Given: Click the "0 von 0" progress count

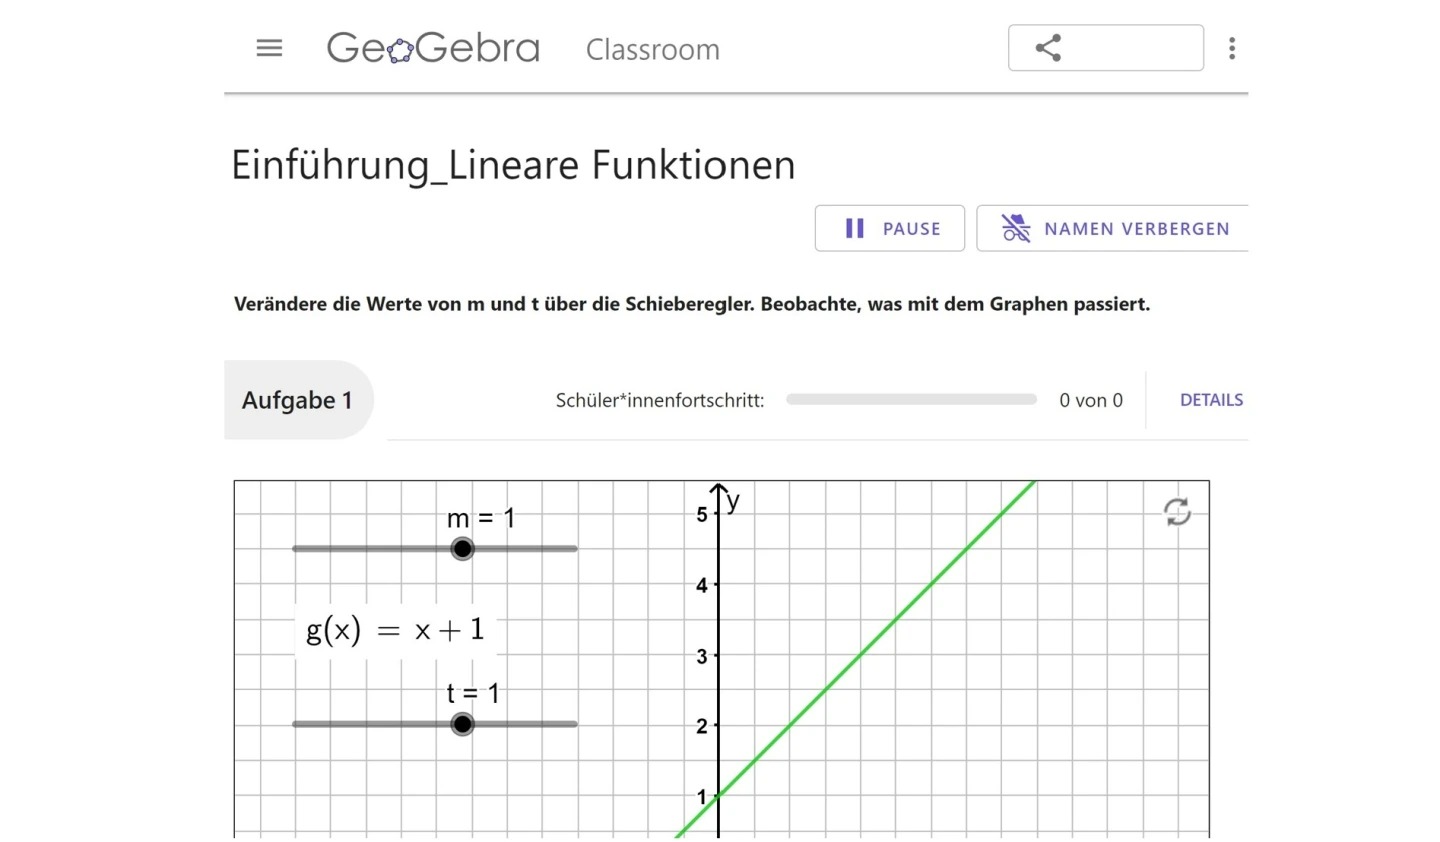Looking at the screenshot, I should 1090,400.
